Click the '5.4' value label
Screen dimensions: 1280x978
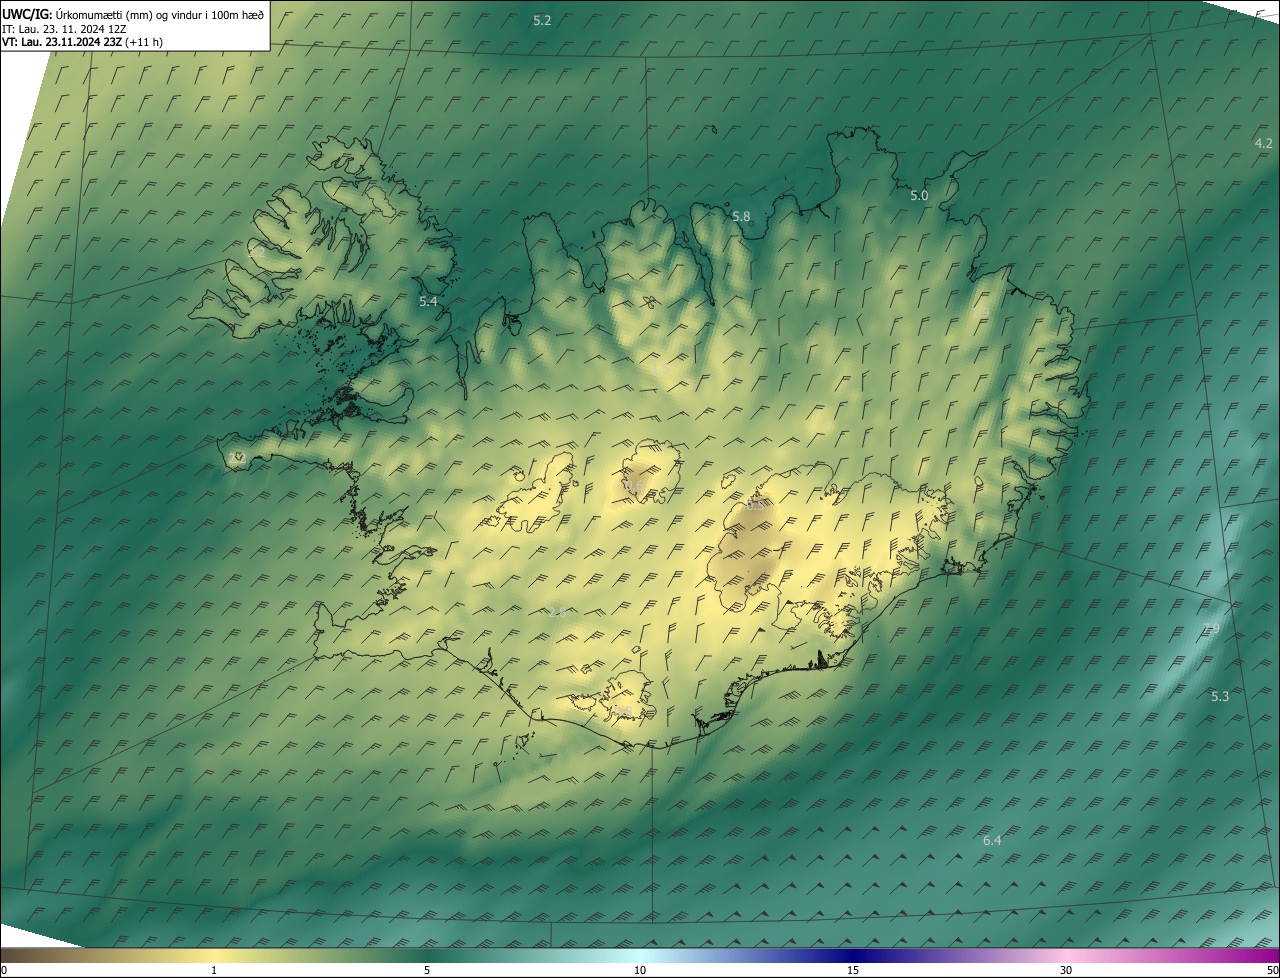point(428,301)
